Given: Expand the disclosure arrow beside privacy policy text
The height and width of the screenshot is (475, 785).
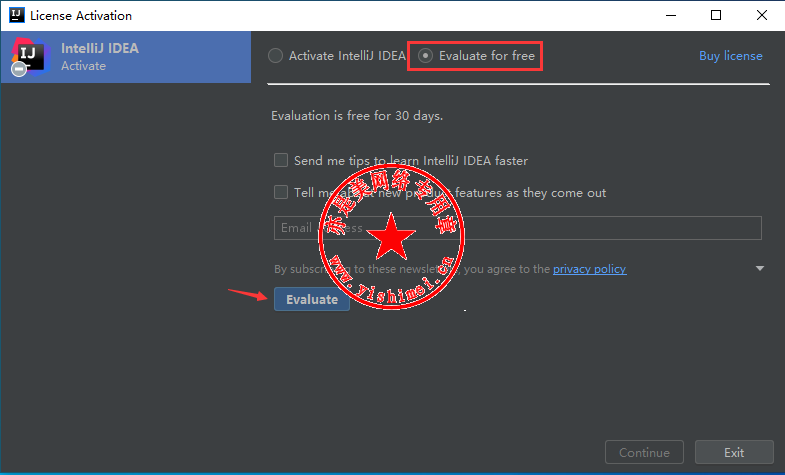Looking at the screenshot, I should tap(759, 269).
